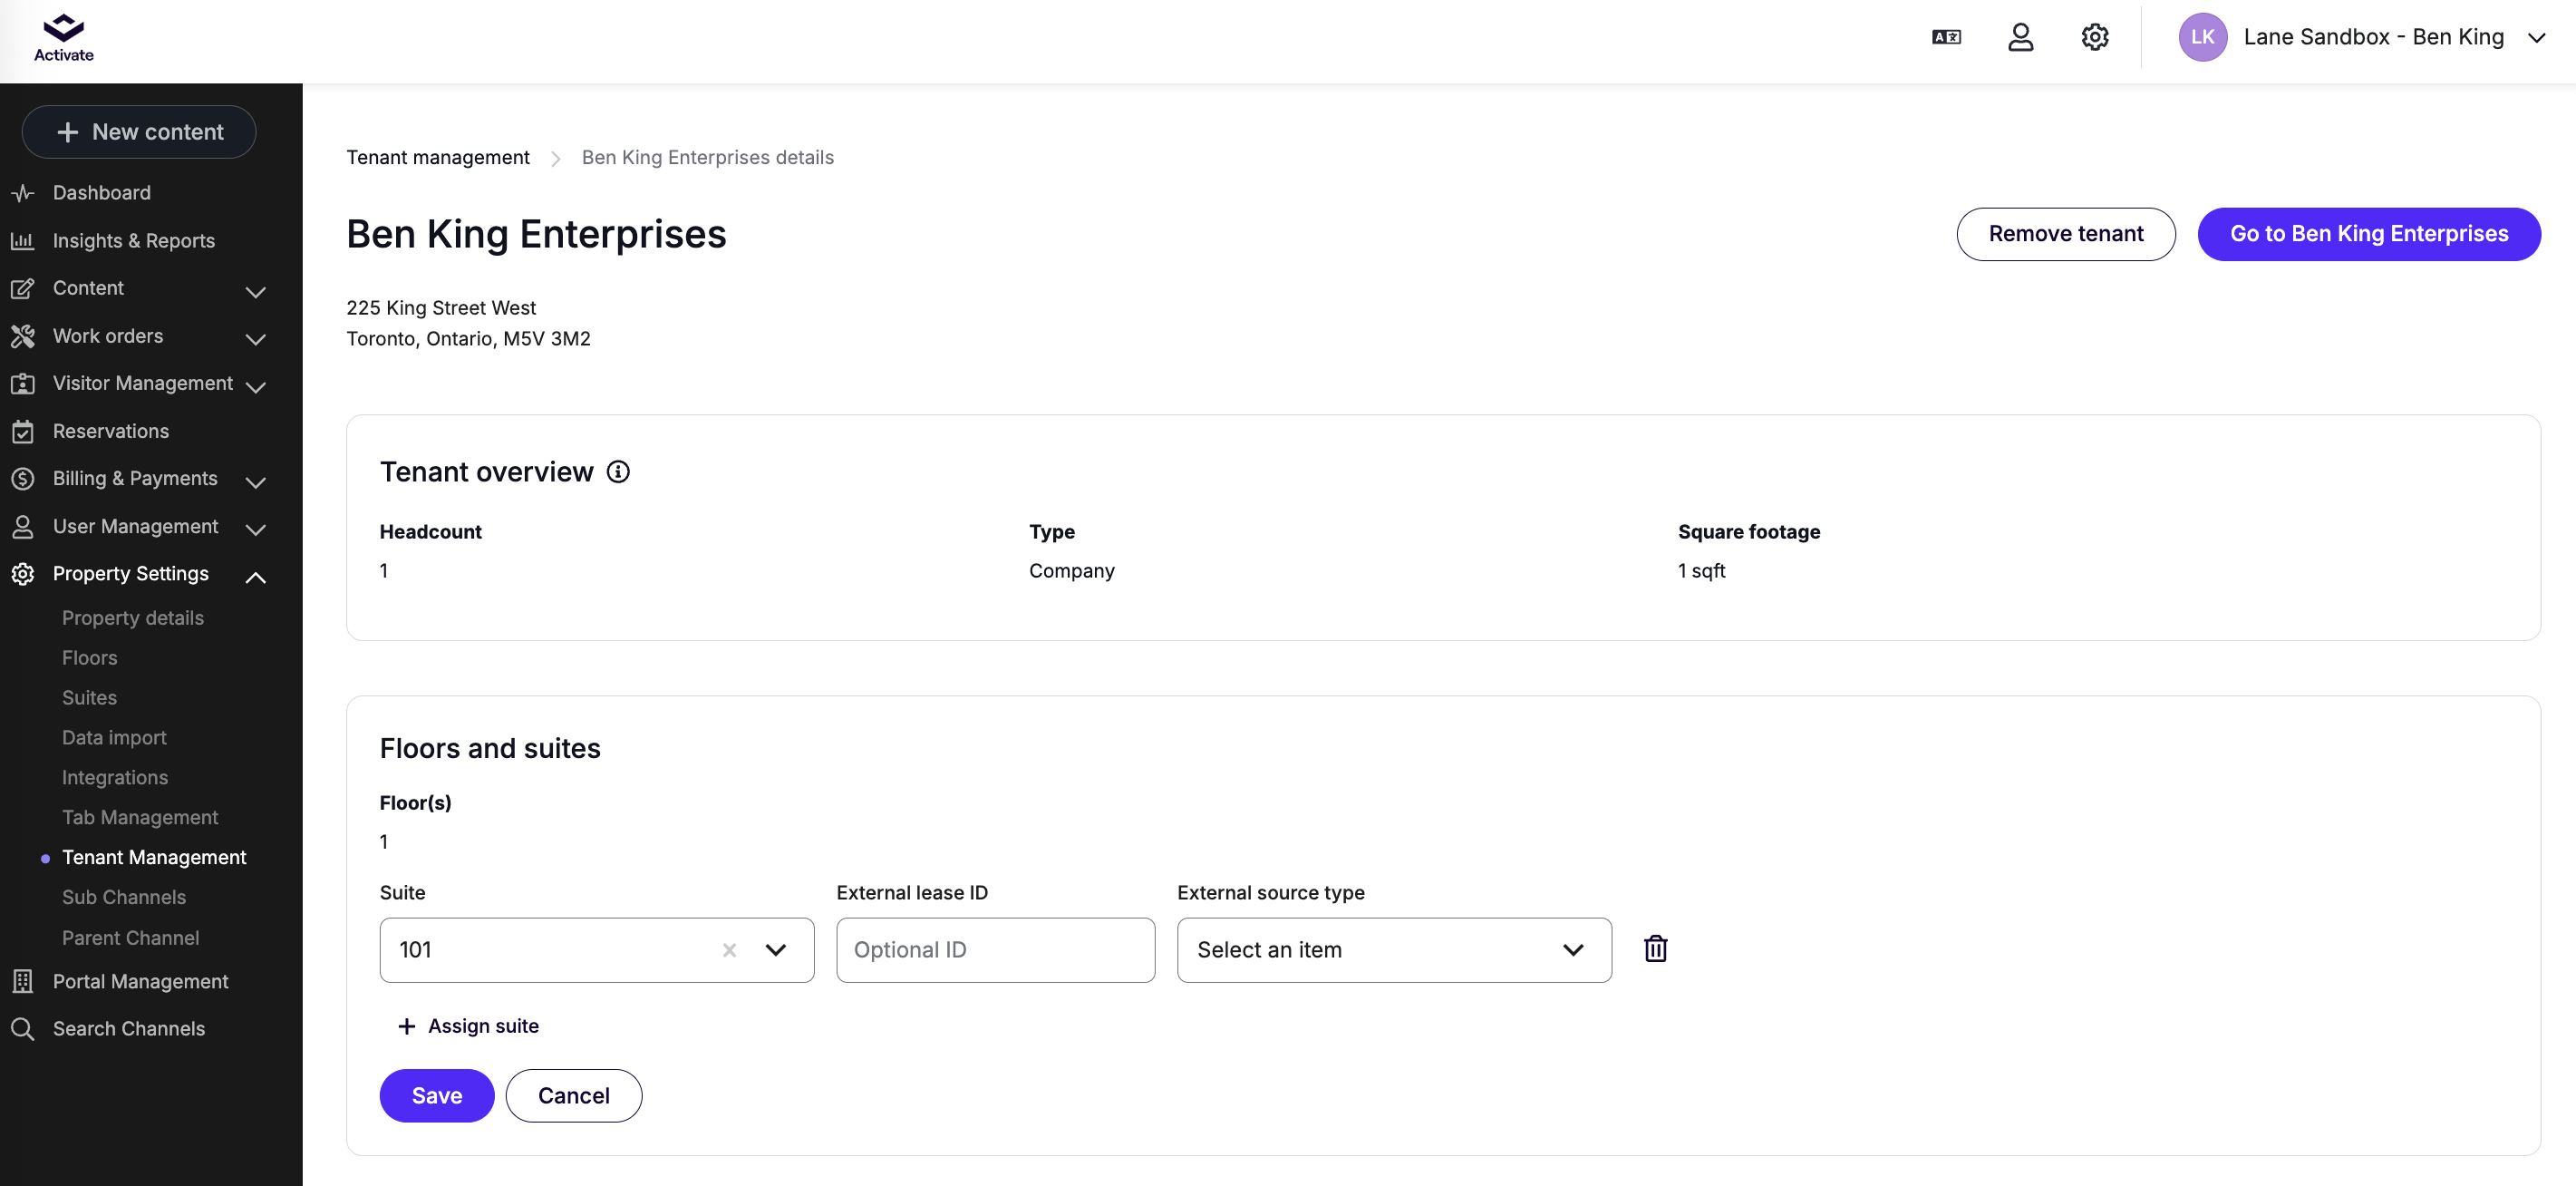Click the plus icon beside Assign suite

pyautogui.click(x=406, y=1026)
